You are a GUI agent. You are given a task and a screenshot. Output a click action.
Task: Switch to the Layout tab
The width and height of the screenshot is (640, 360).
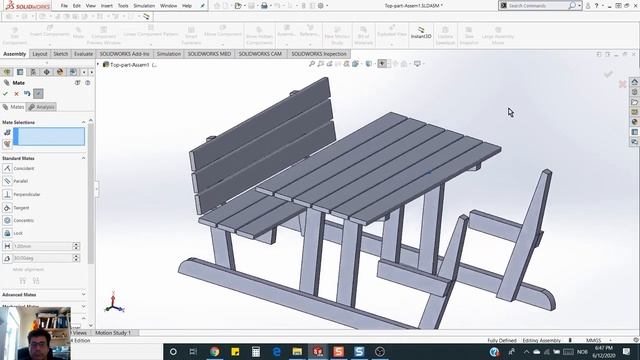click(x=40, y=54)
